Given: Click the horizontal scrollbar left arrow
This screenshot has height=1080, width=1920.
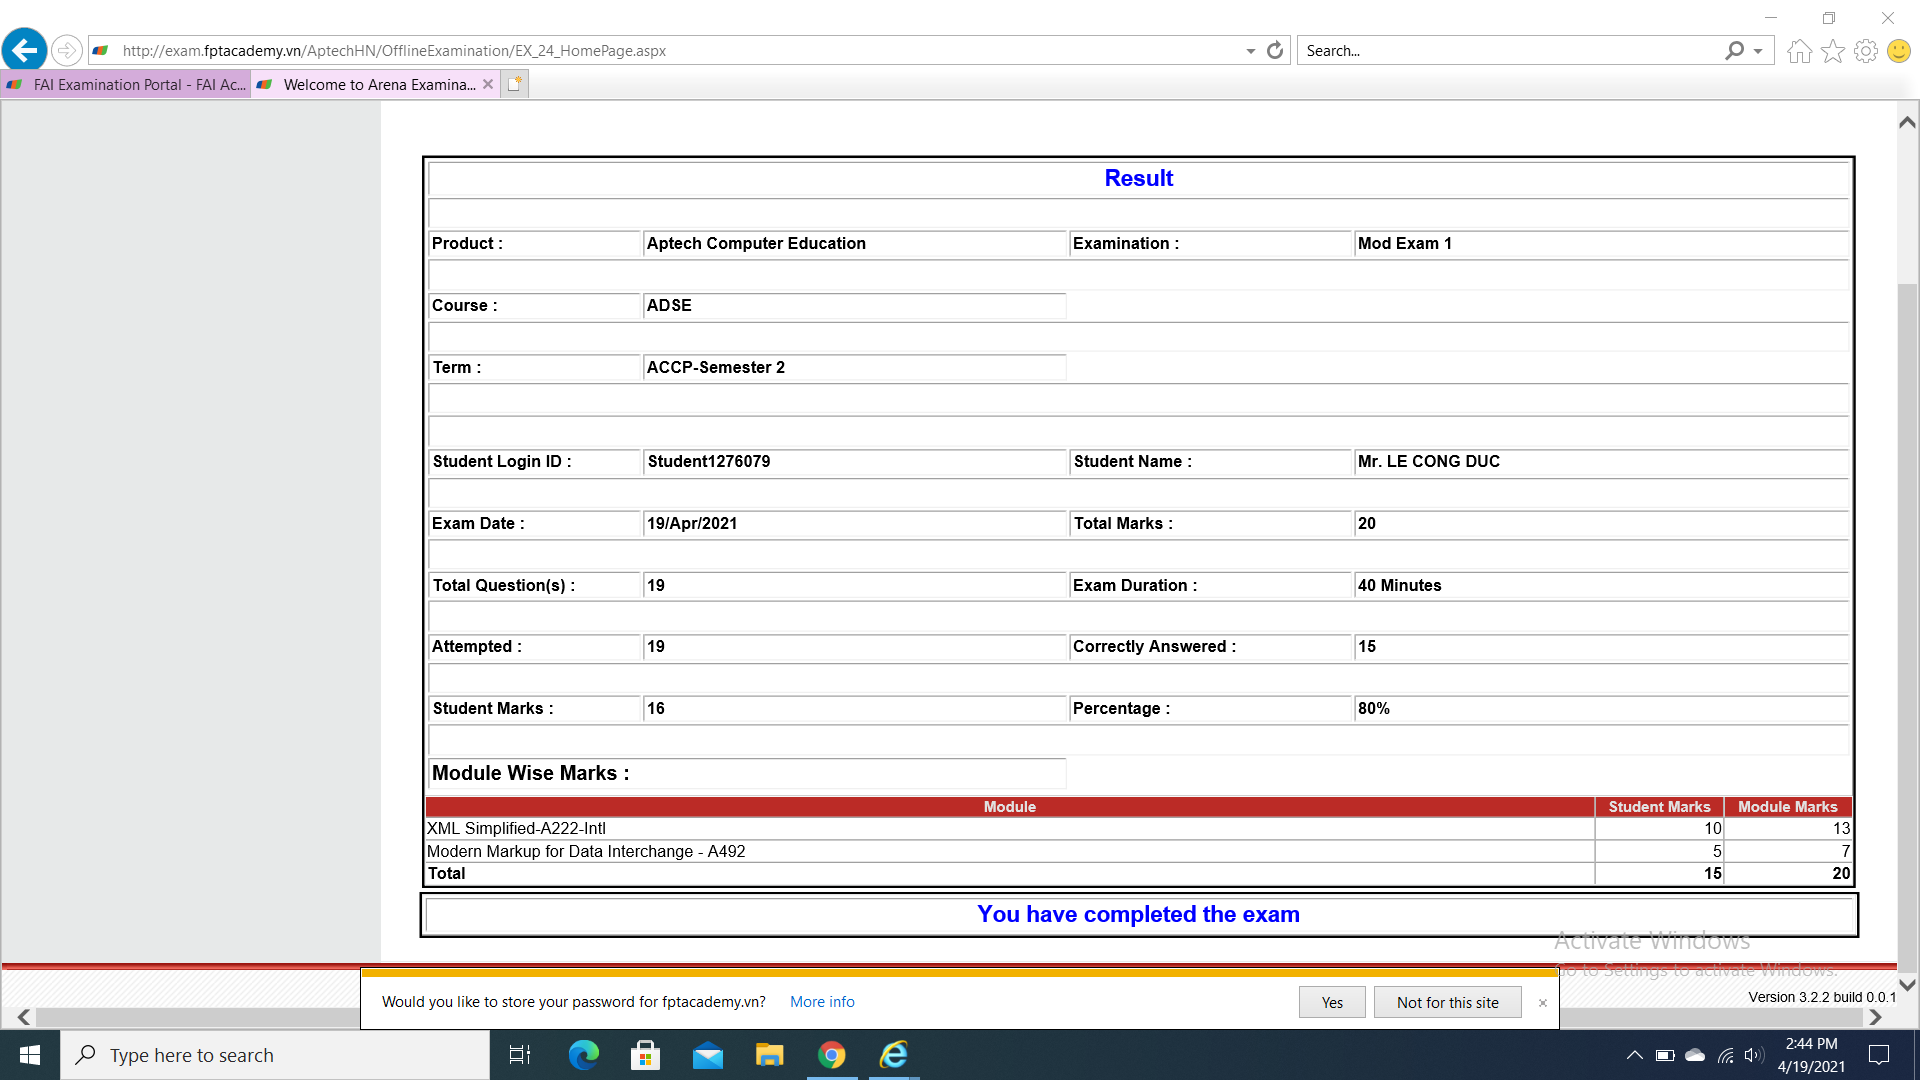Looking at the screenshot, I should [x=24, y=1017].
